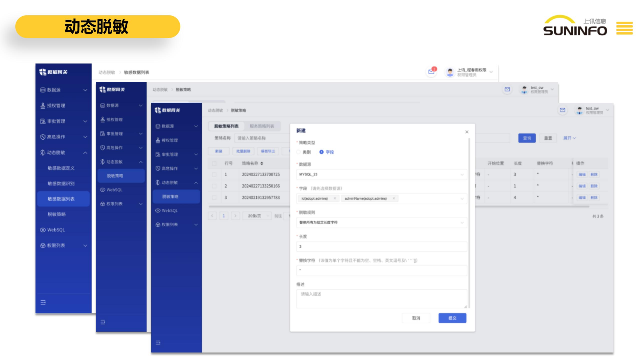Click the user avatar in the middle window header

pos(524,89)
